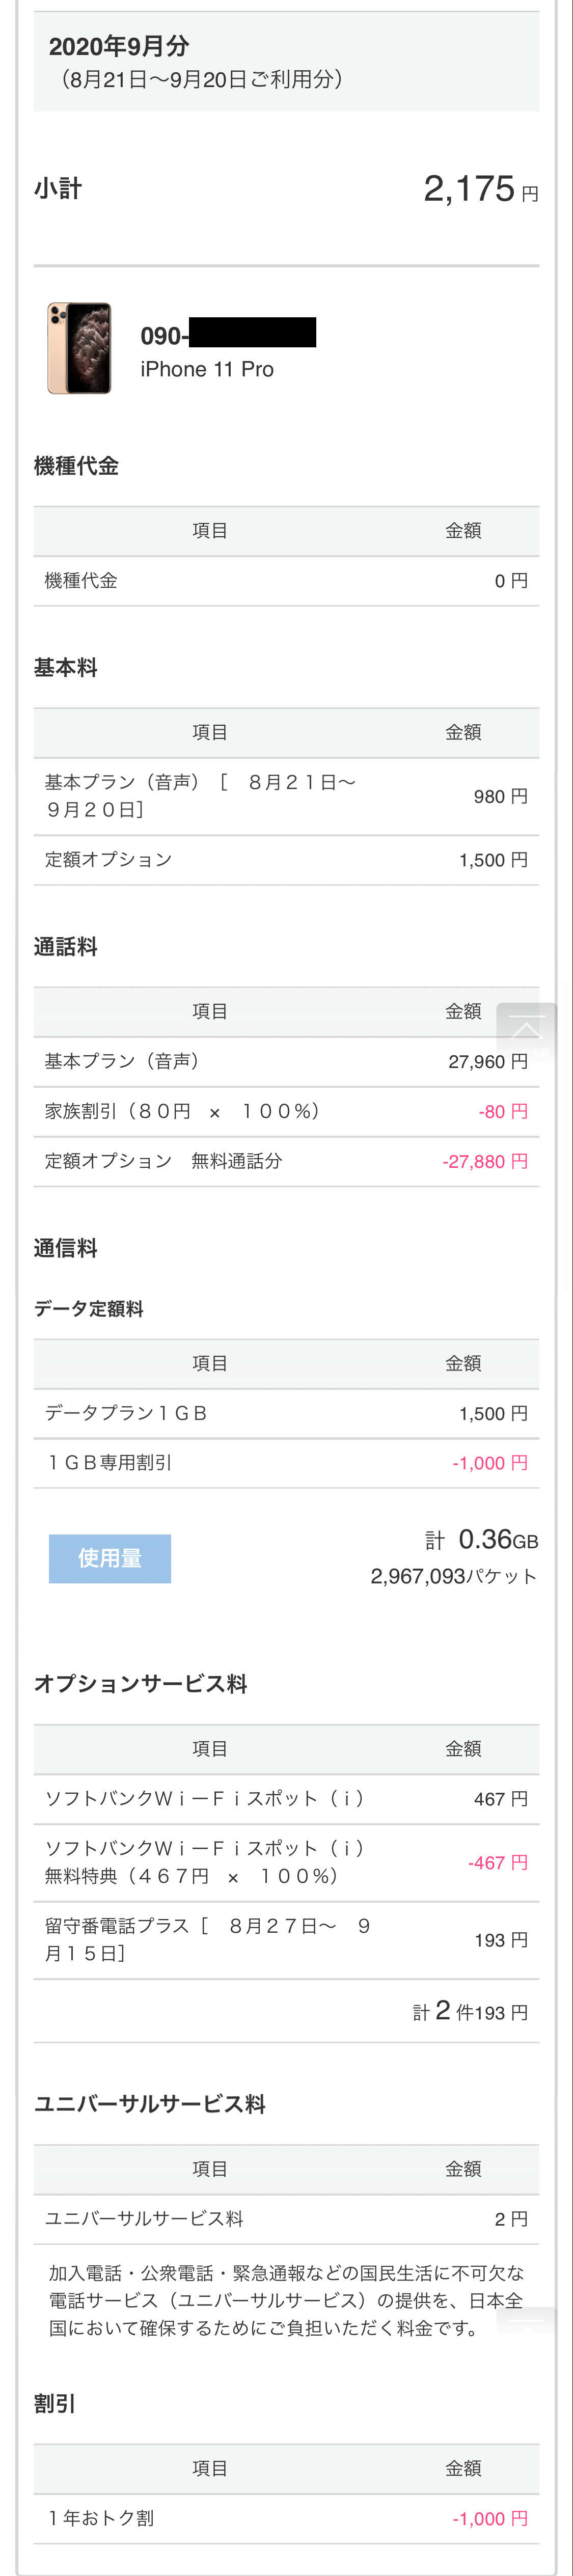This screenshot has width=573, height=2576.
Task: Select the 家族割引 -80 円 discount row
Action: coord(286,1111)
